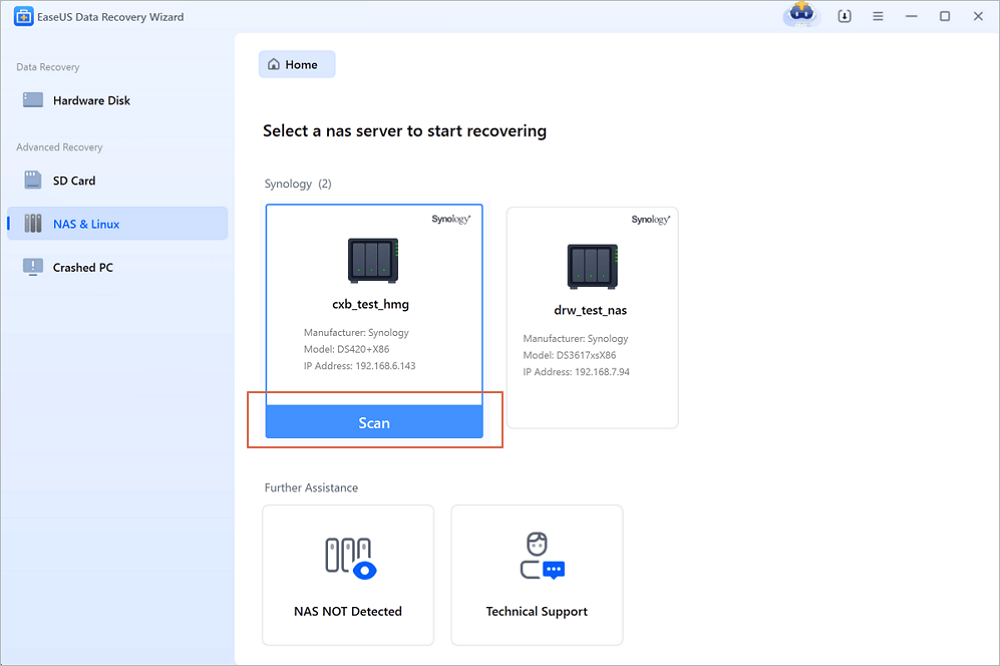The height and width of the screenshot is (666, 1000).
Task: Click Further Assistance heading
Action: click(x=311, y=488)
